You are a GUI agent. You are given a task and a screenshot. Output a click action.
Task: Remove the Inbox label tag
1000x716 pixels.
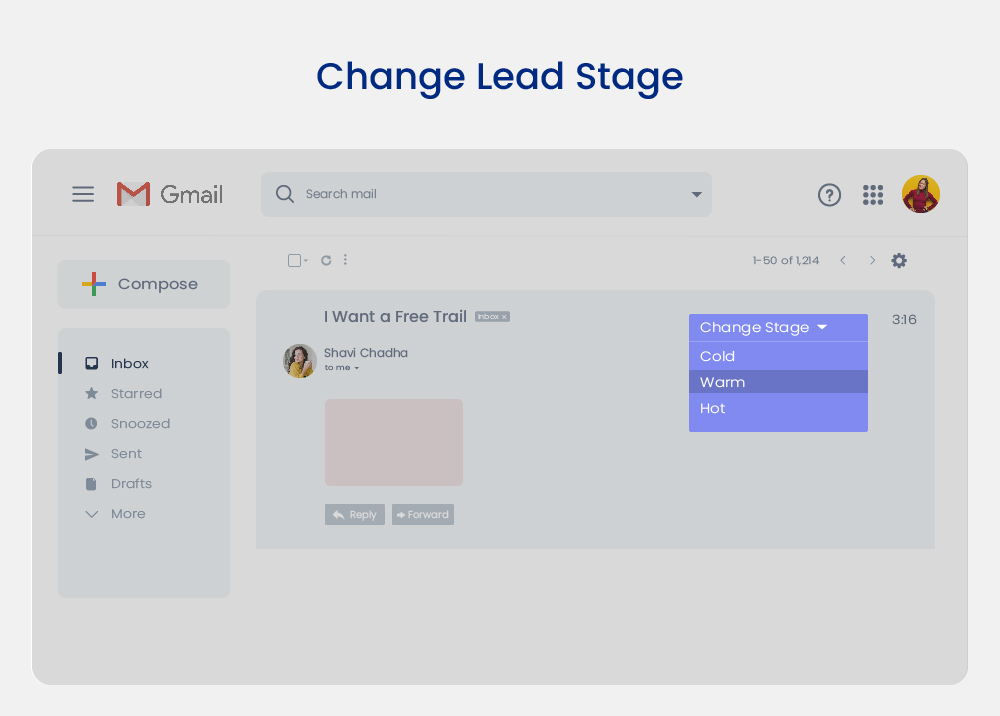pos(504,317)
